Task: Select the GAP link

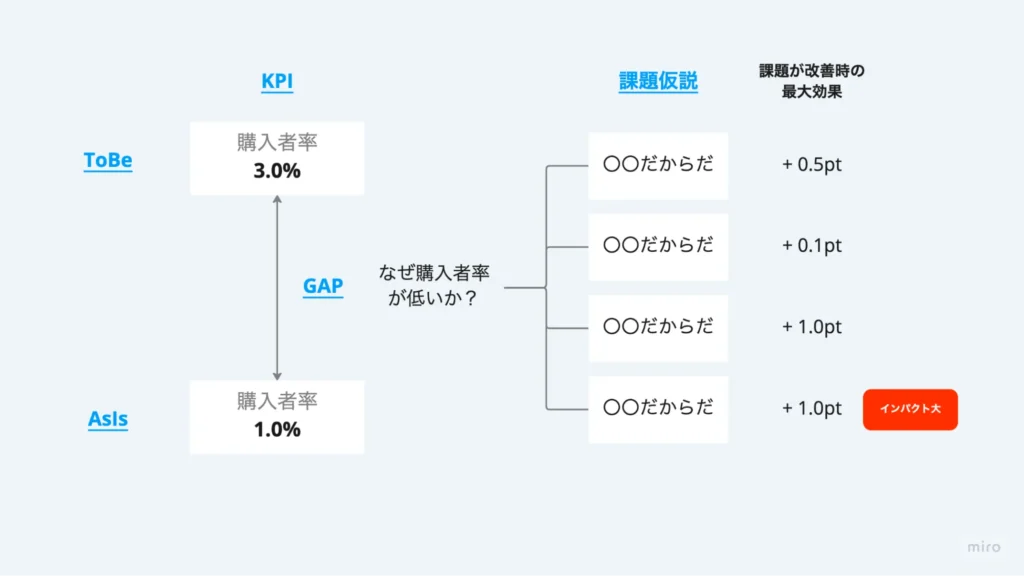Action: tap(323, 286)
